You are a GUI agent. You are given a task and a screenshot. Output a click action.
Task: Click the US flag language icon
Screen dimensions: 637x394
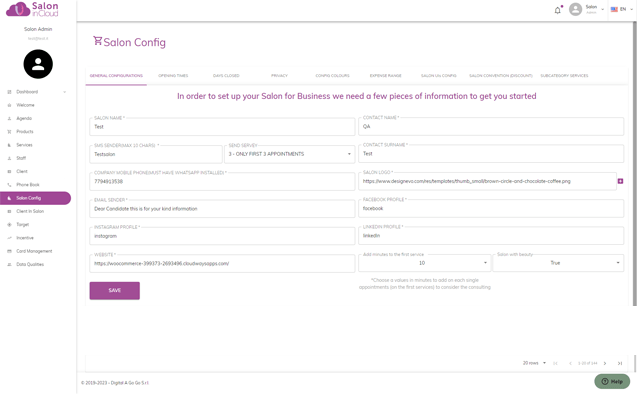click(x=614, y=9)
